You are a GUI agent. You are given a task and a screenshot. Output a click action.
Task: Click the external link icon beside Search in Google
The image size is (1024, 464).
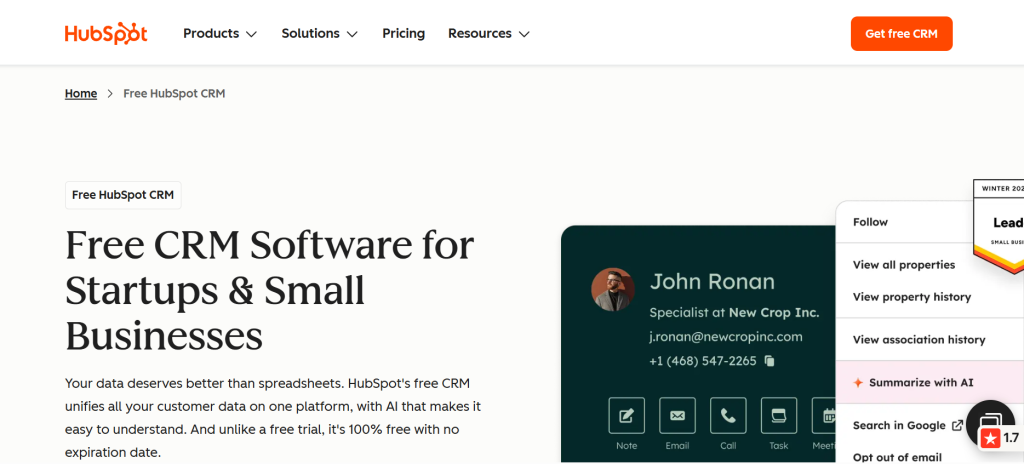tap(957, 425)
